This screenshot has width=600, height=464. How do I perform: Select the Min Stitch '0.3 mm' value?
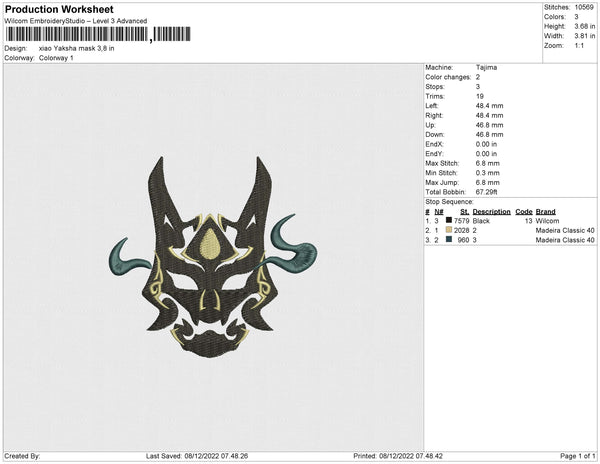pyautogui.click(x=488, y=173)
